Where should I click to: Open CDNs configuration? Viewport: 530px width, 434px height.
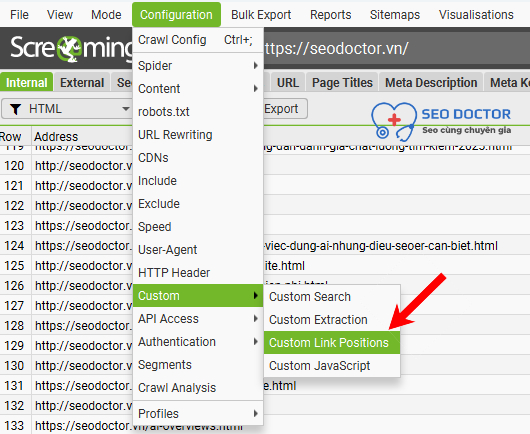198,158
